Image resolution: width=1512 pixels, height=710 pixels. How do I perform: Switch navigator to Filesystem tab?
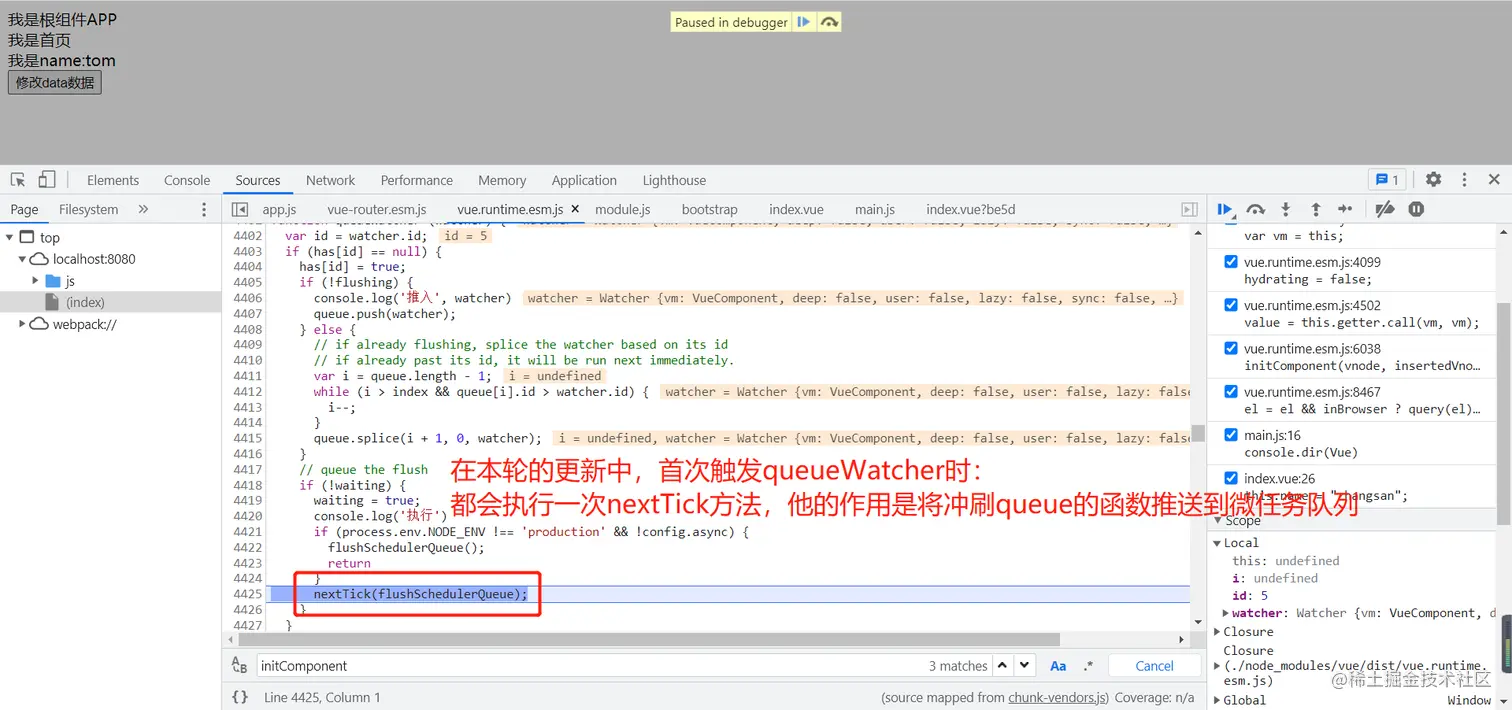tap(88, 209)
